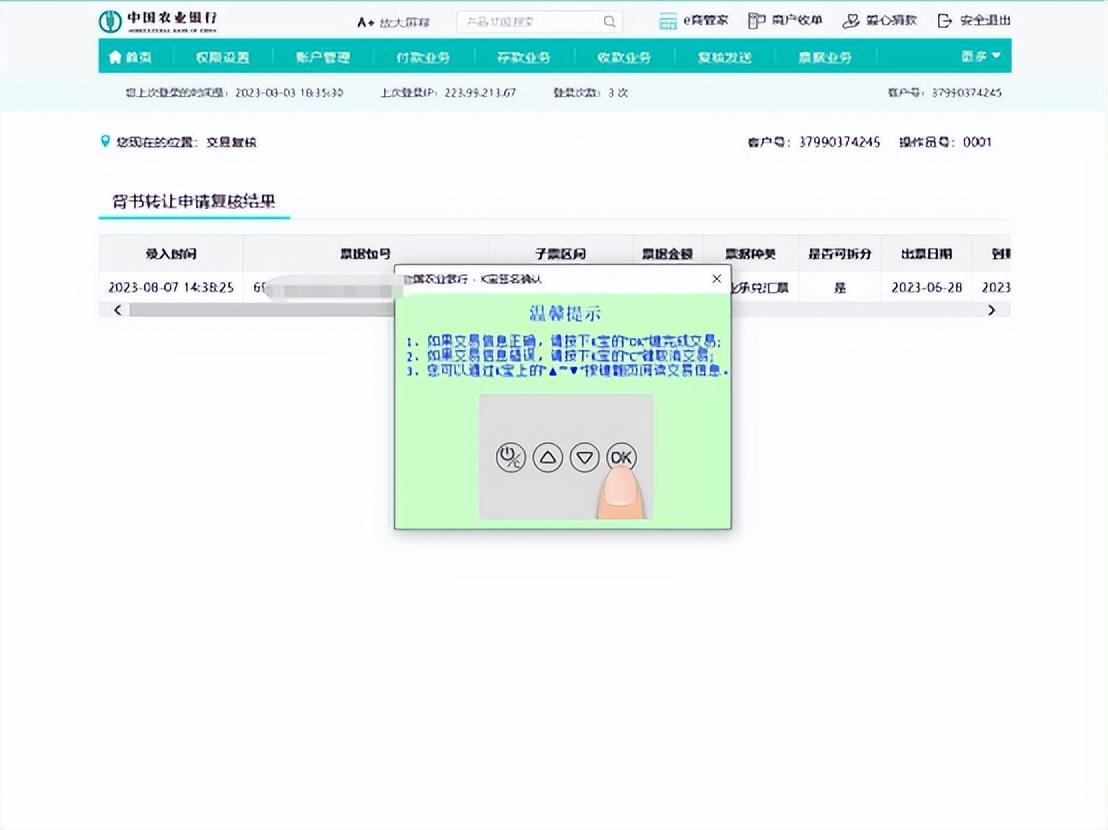Click the 放大屏幕 enlarge screen icon
Image resolution: width=1108 pixels, height=830 pixels.
[365, 22]
